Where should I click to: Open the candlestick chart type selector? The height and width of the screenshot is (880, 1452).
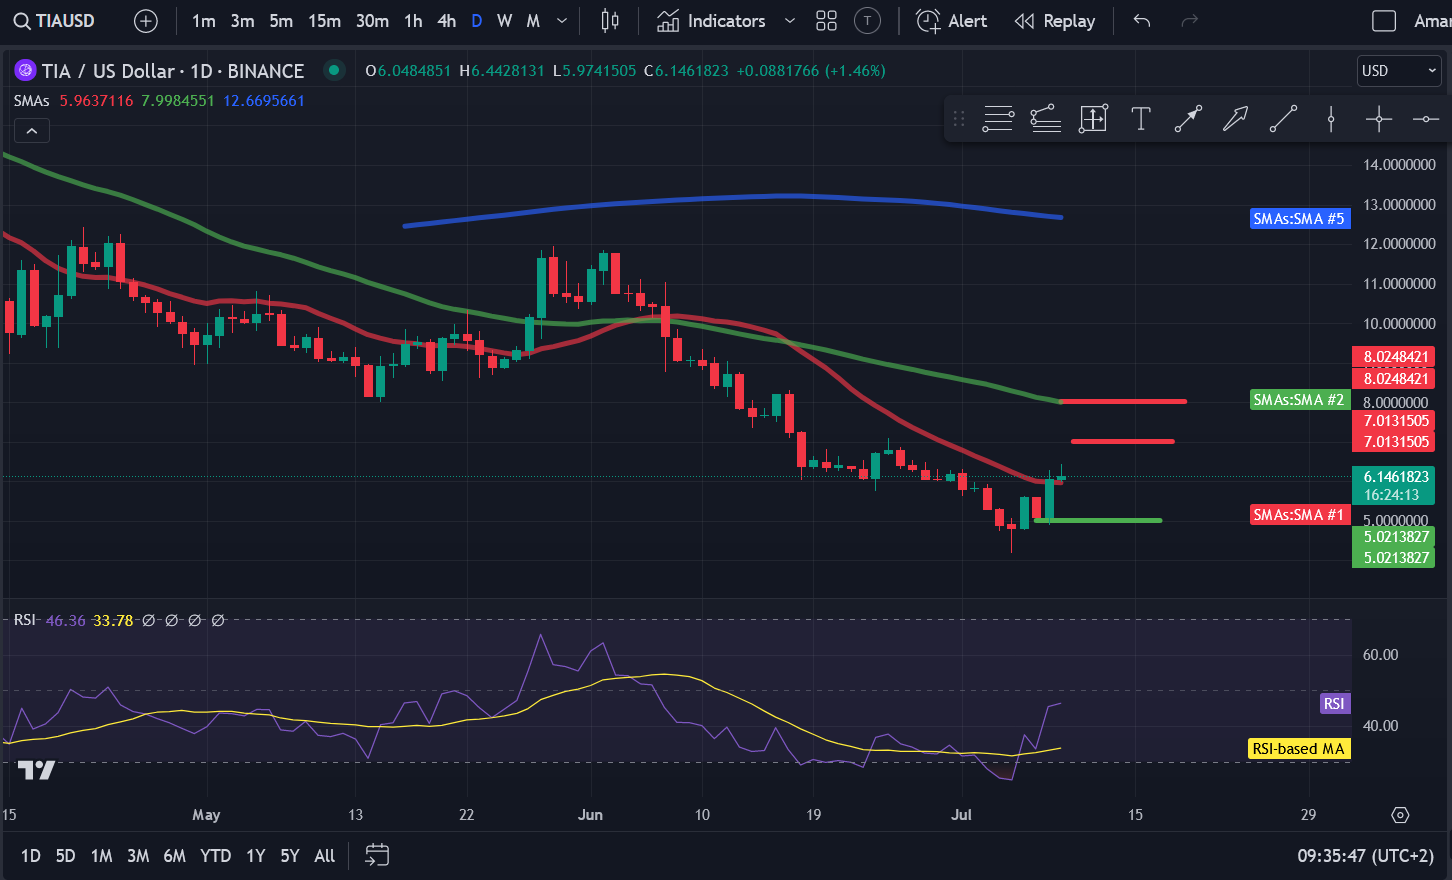pos(610,21)
